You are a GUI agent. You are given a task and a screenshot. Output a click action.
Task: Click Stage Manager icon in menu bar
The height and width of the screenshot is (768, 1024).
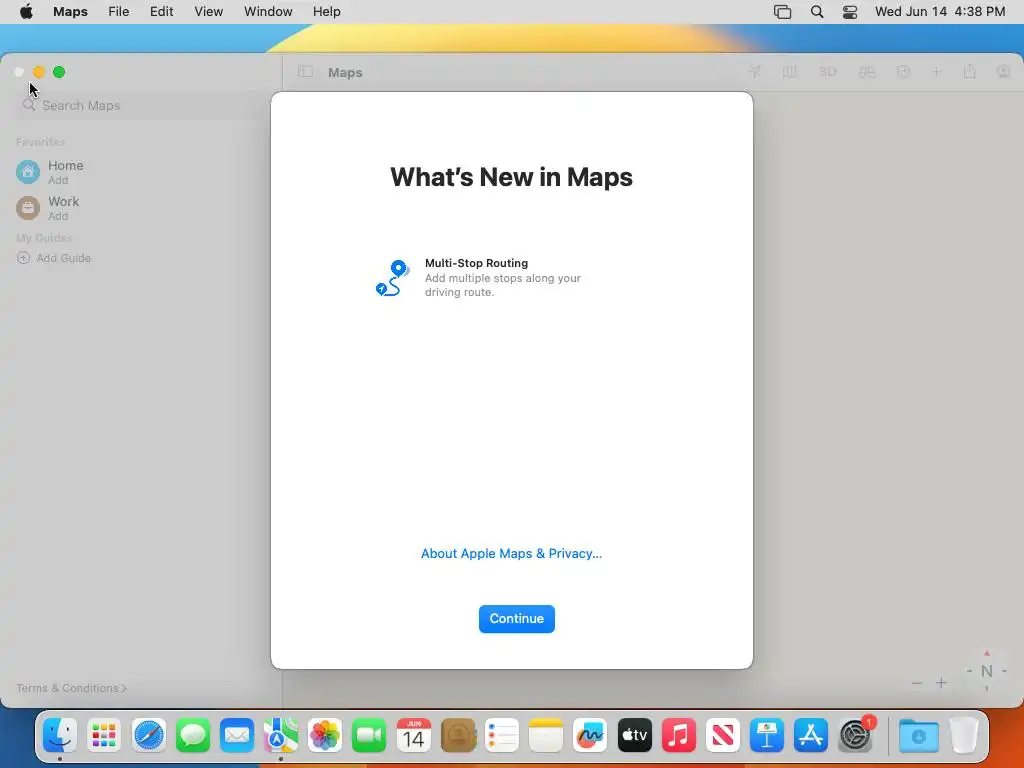point(782,12)
